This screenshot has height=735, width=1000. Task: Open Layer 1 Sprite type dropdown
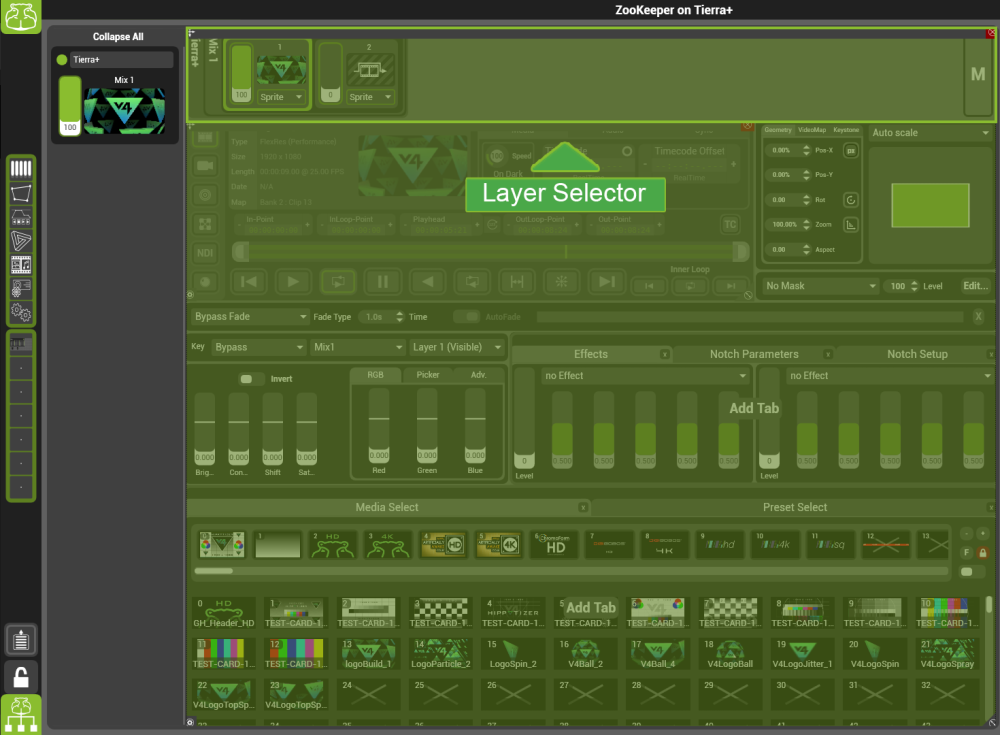(281, 97)
